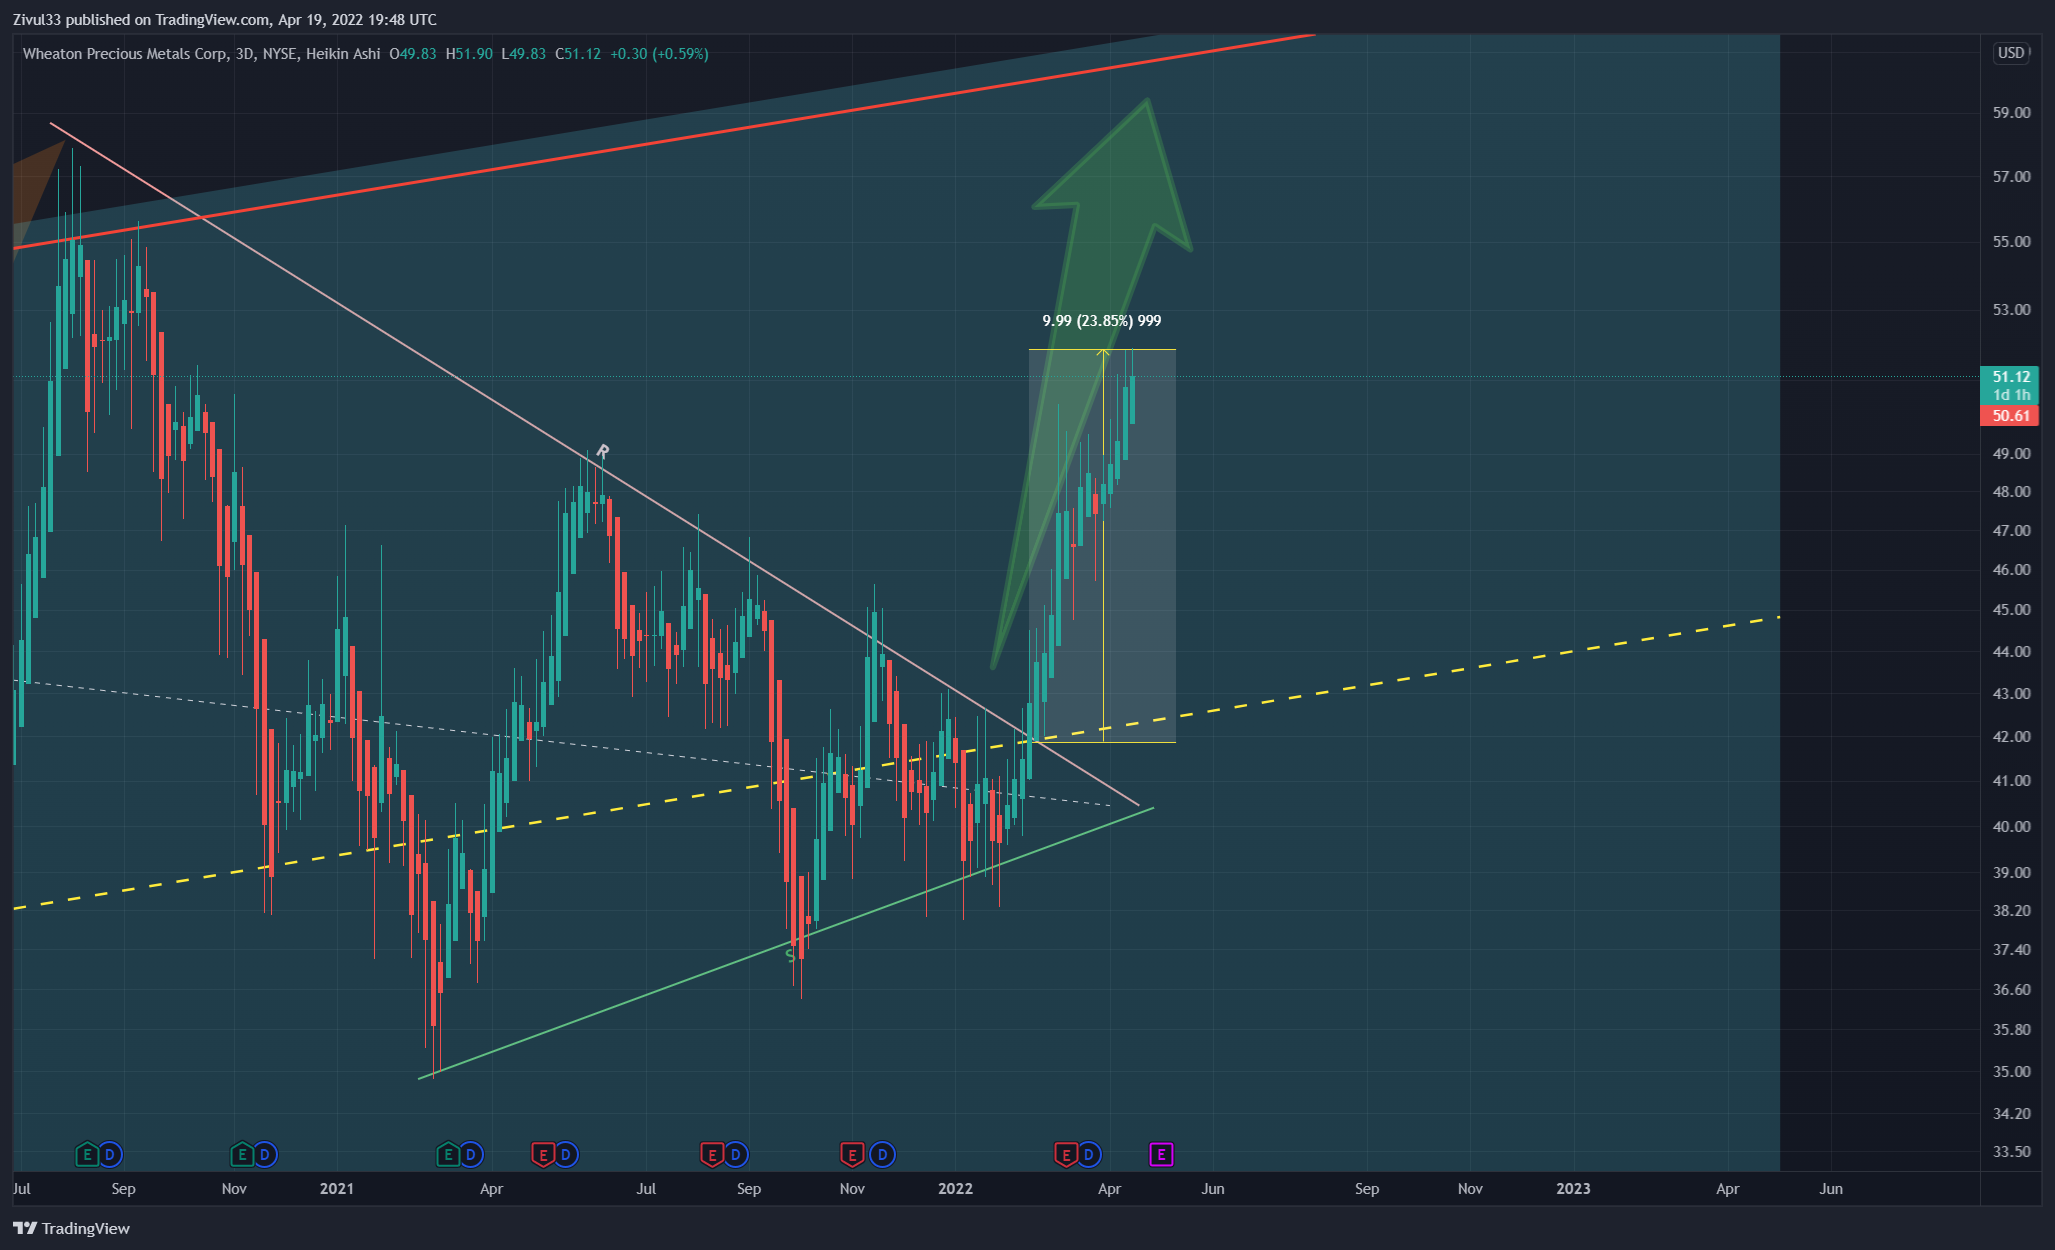The image size is (2055, 1250).
Task: Click the 2023 year label on time axis
Action: click(x=1573, y=1189)
